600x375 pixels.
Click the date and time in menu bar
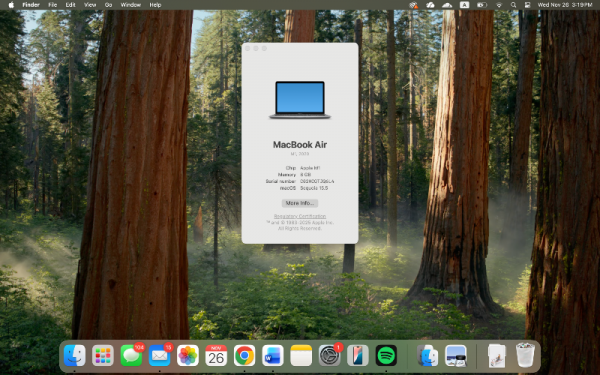tap(565, 5)
